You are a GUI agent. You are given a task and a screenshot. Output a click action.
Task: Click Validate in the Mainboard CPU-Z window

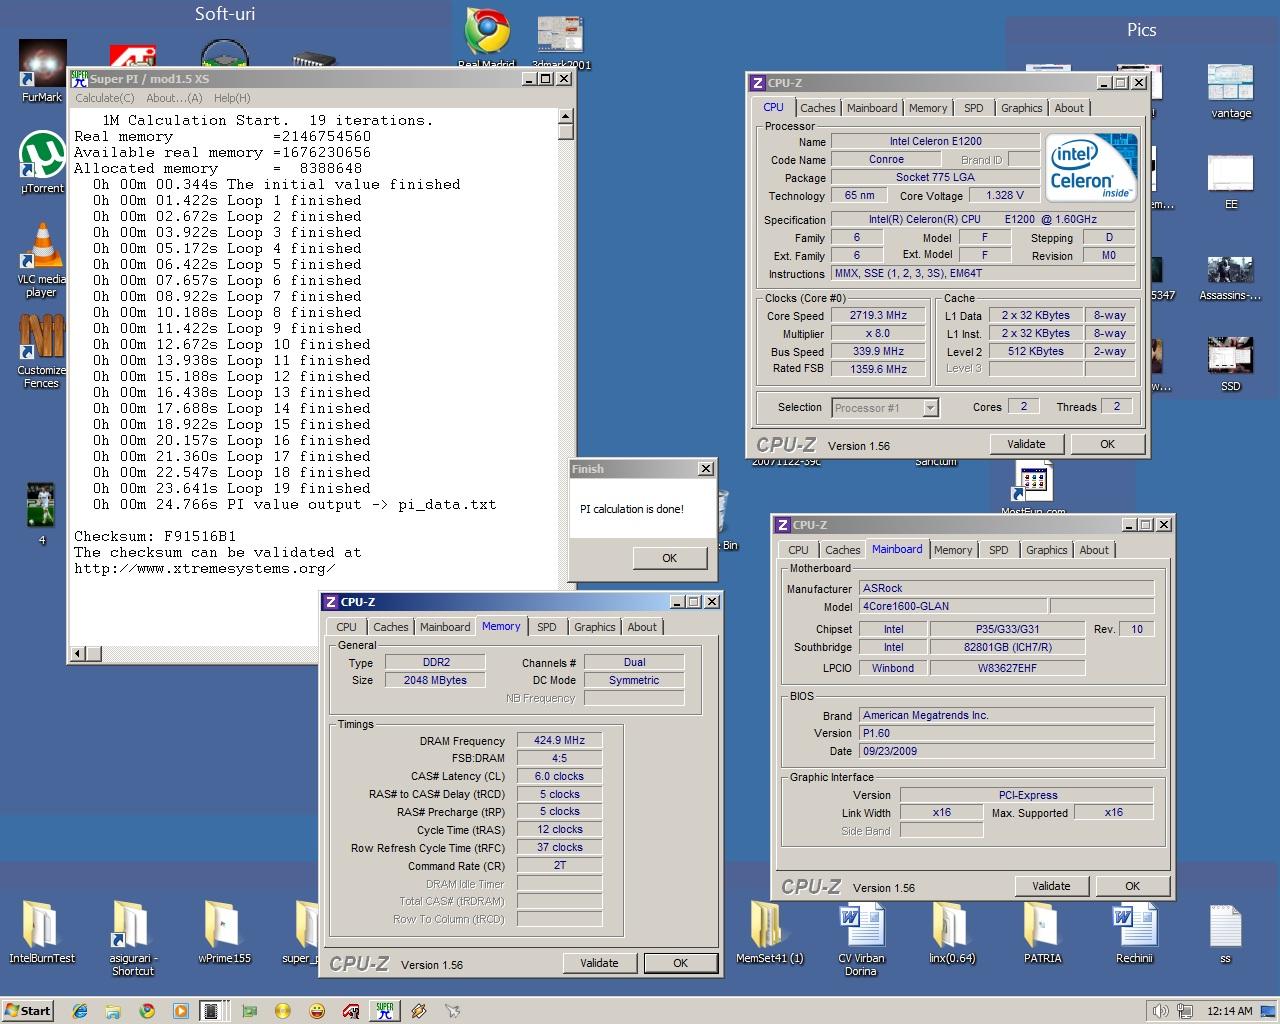point(1051,886)
